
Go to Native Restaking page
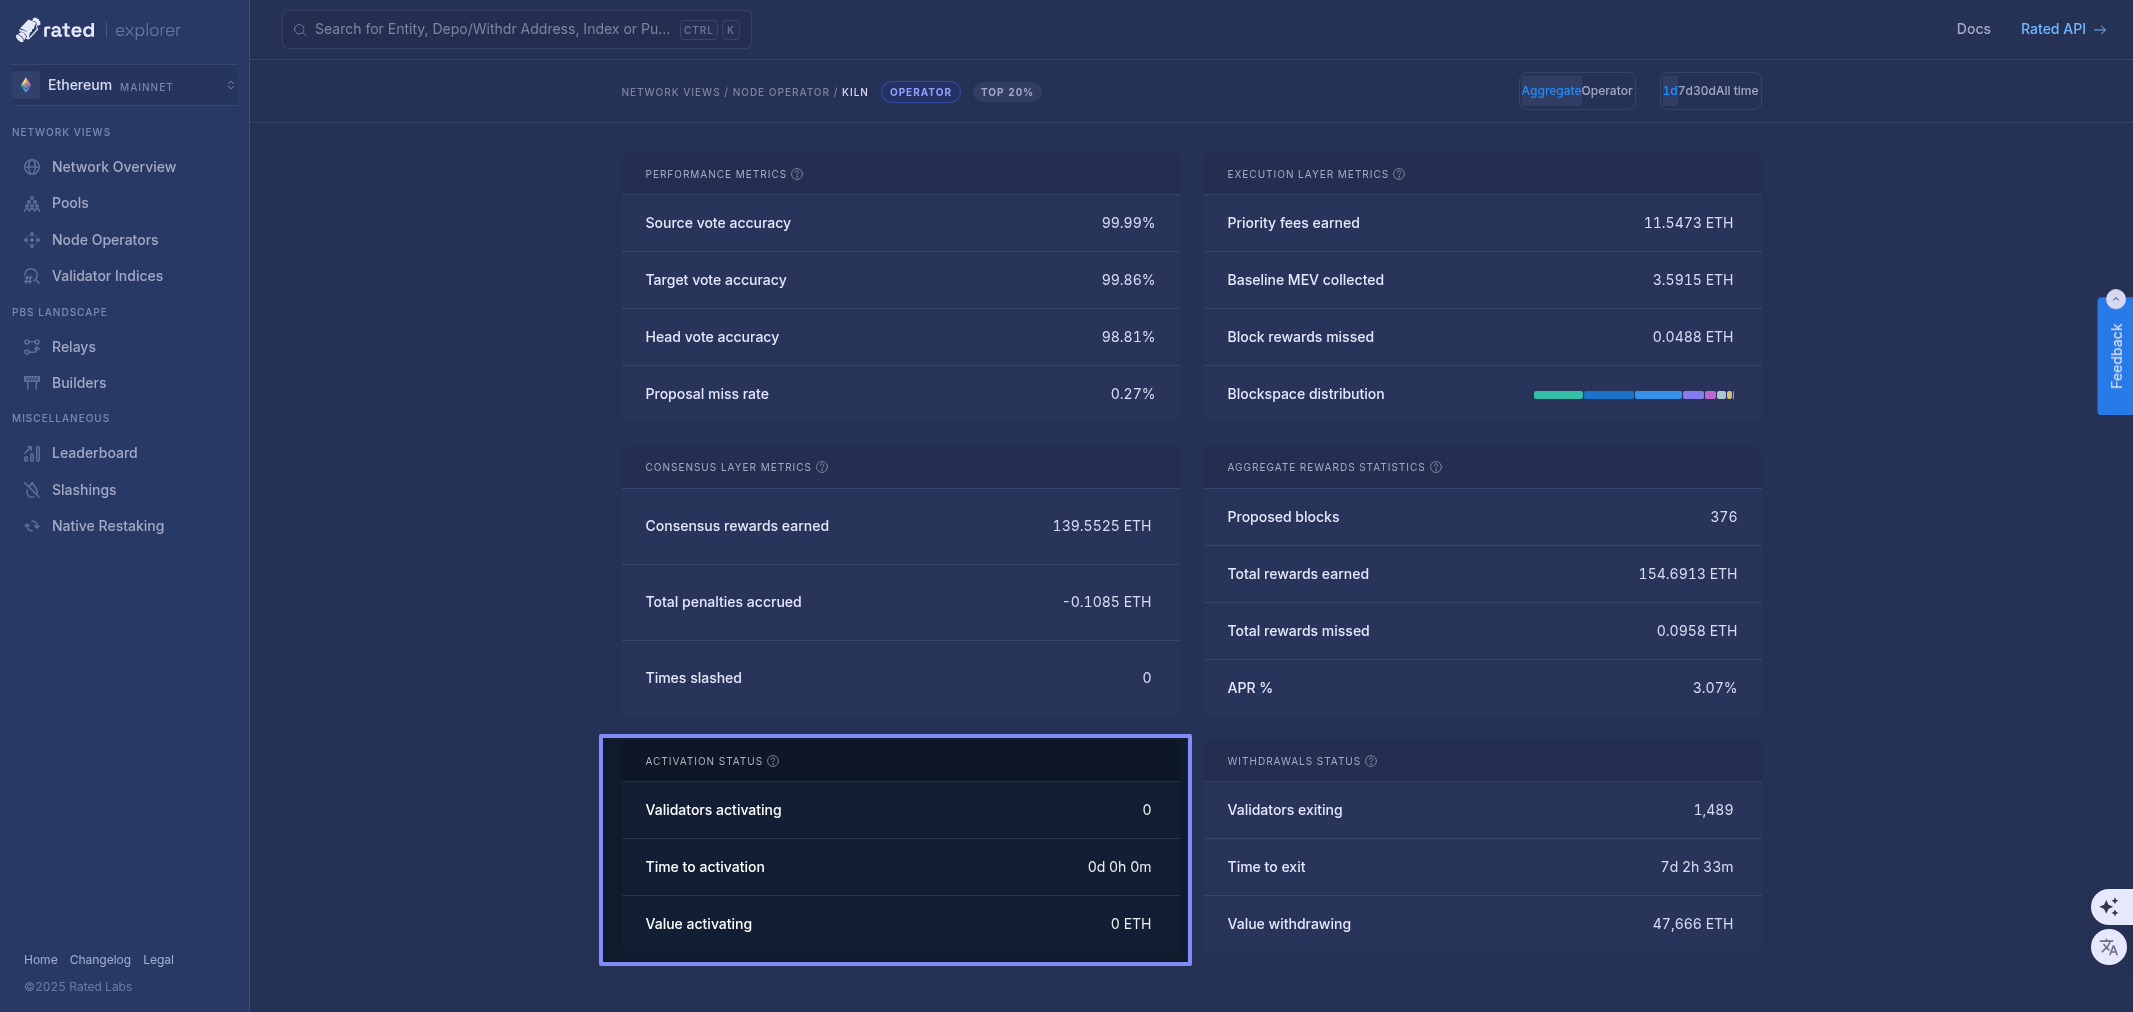click(108, 526)
